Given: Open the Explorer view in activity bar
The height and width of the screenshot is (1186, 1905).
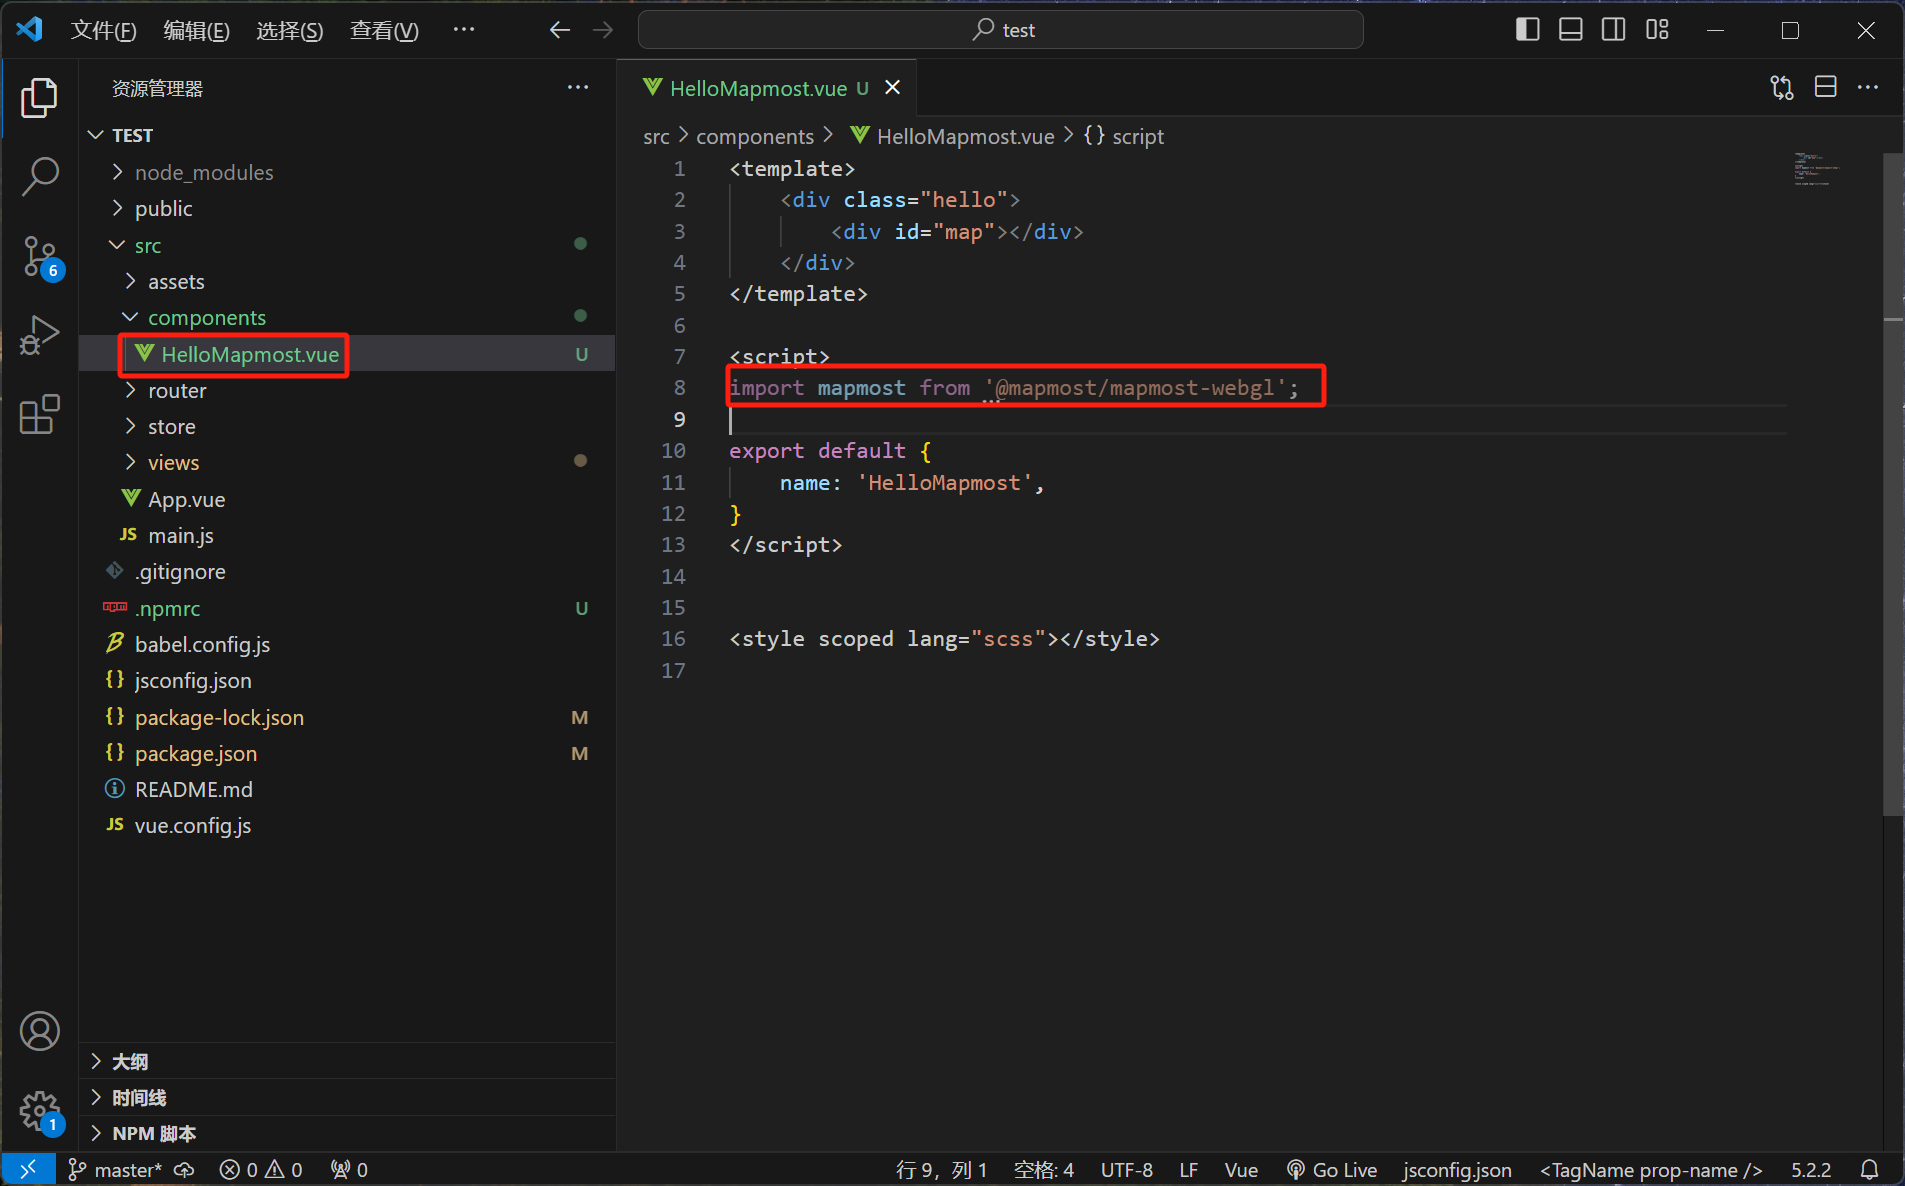Looking at the screenshot, I should (40, 98).
